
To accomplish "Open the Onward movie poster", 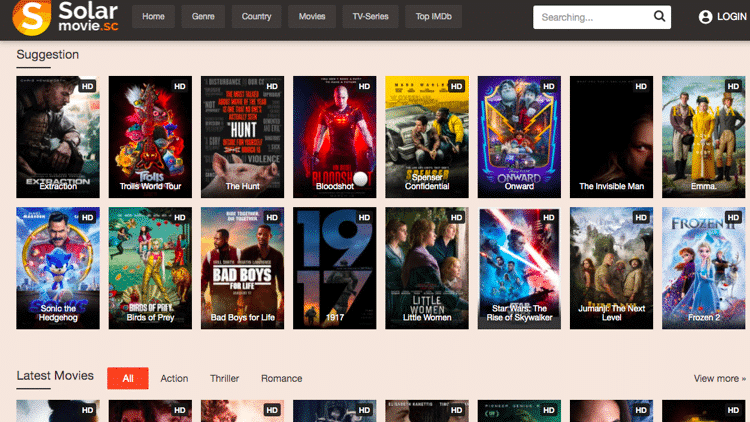I will 519,137.
